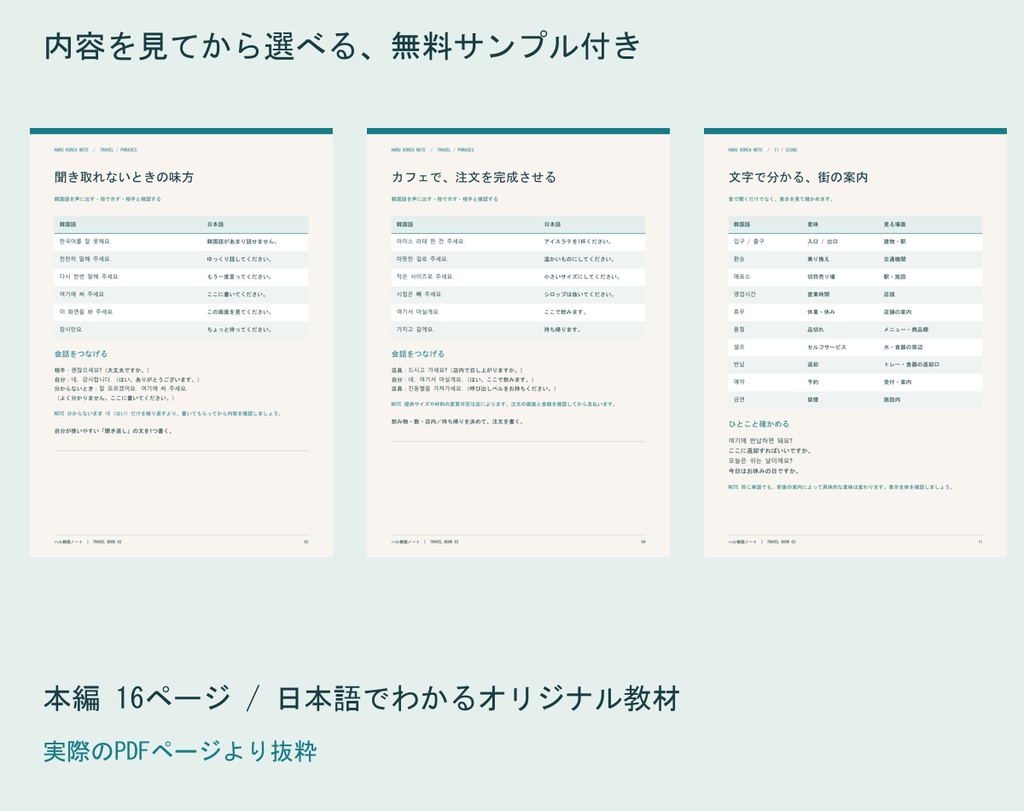Click the text 本編 16ページ / 日本語でわかるオリジナル教材
Image resolution: width=1024 pixels, height=811 pixels.
point(362,698)
